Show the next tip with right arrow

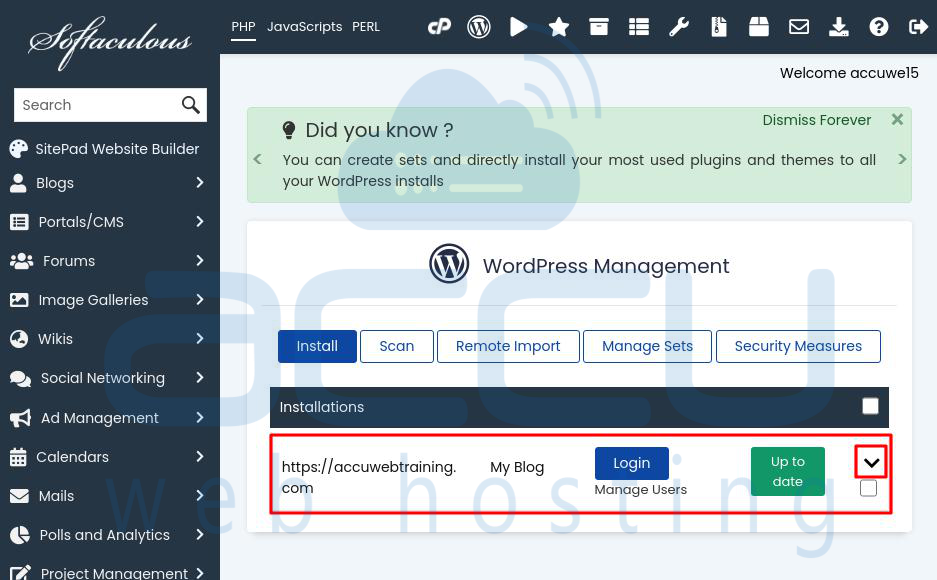[x=902, y=159]
